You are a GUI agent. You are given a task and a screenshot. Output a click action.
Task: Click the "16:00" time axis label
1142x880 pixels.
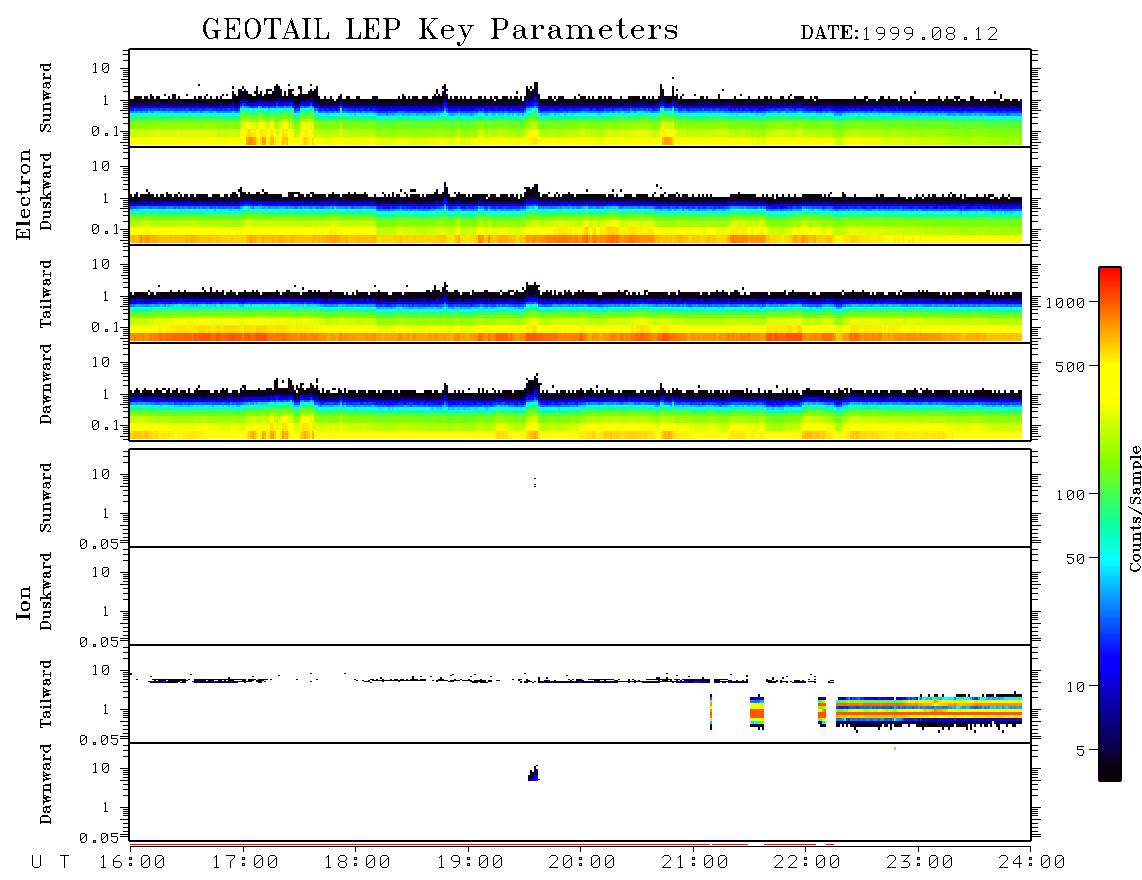pos(133,863)
